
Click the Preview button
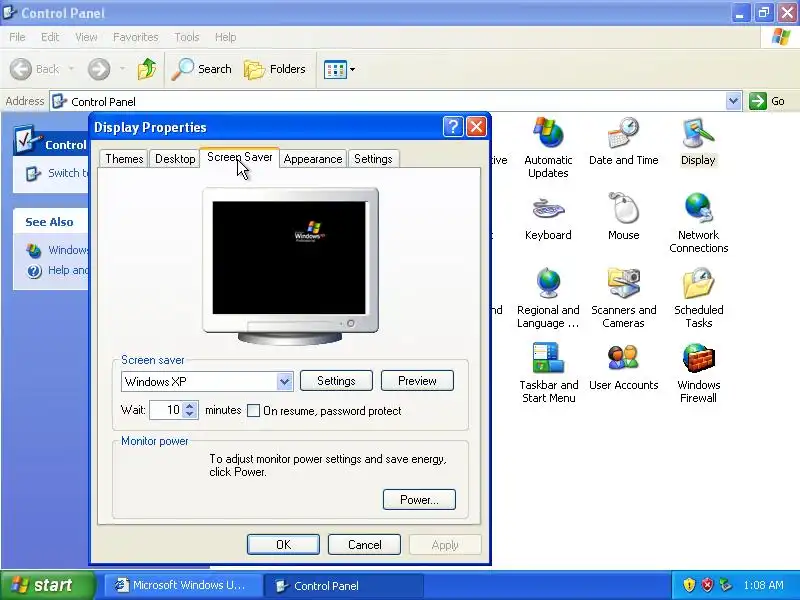pos(417,381)
